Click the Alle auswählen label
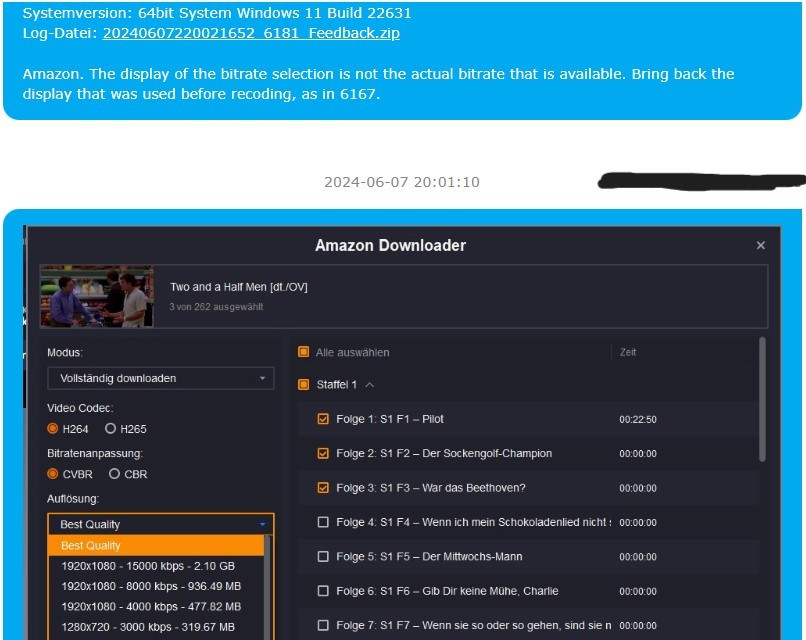This screenshot has height=640, width=806. pos(353,353)
